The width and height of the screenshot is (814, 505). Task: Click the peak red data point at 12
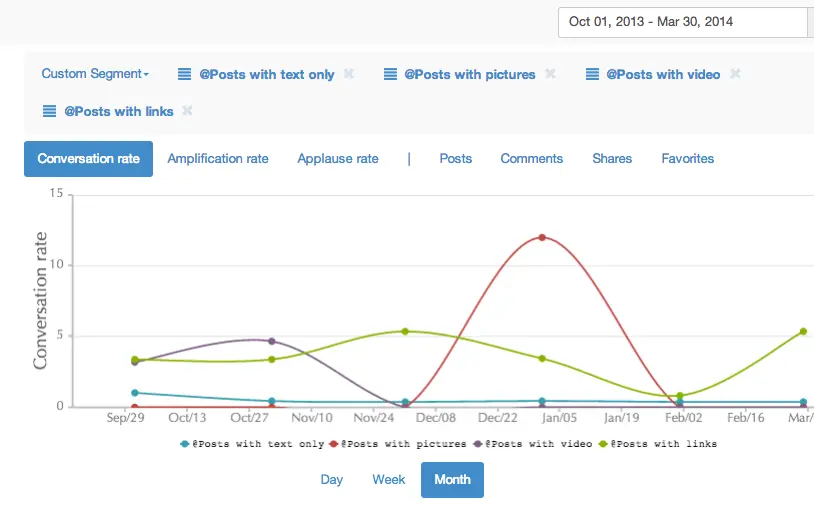click(x=542, y=237)
